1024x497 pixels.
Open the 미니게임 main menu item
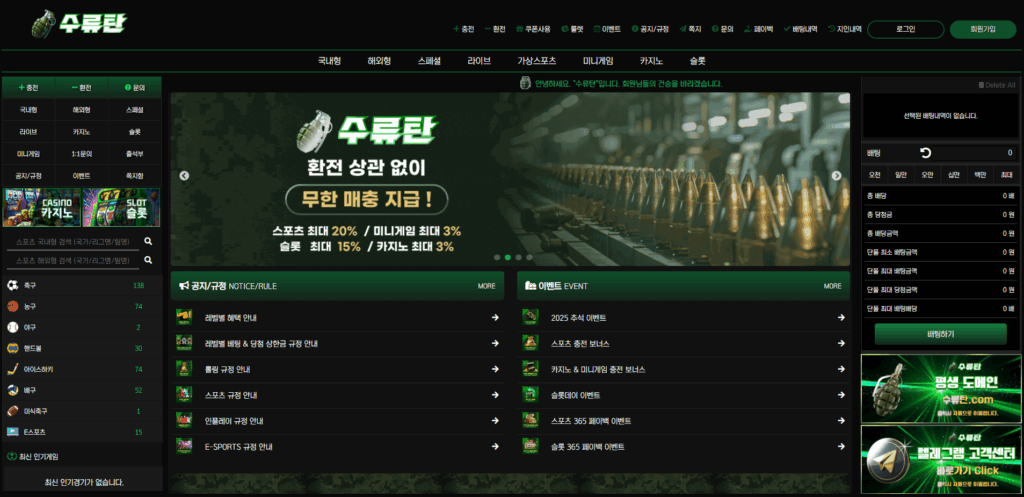coord(598,61)
